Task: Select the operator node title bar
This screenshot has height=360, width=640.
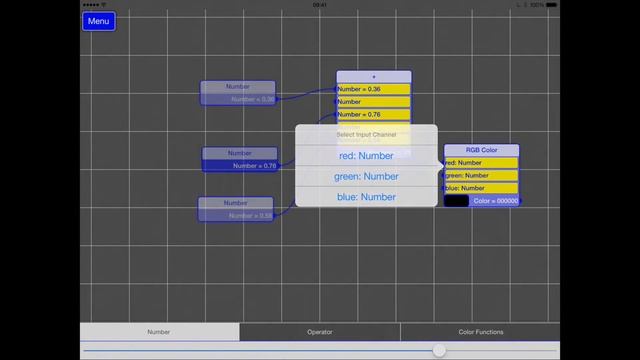Action: coord(373,76)
